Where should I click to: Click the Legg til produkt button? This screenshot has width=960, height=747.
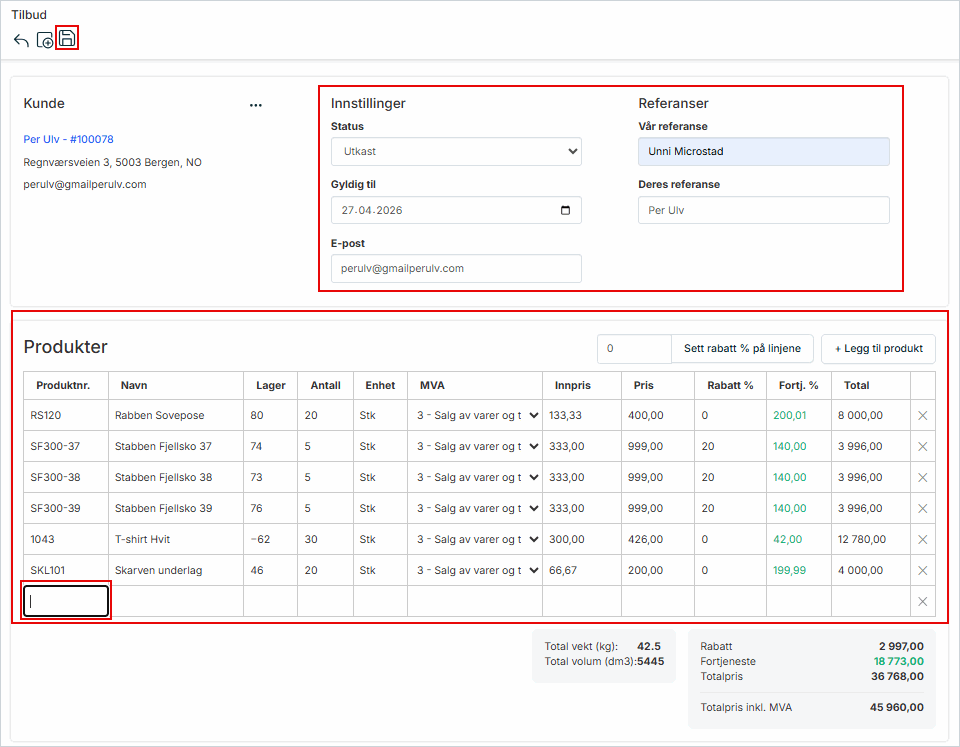(878, 349)
